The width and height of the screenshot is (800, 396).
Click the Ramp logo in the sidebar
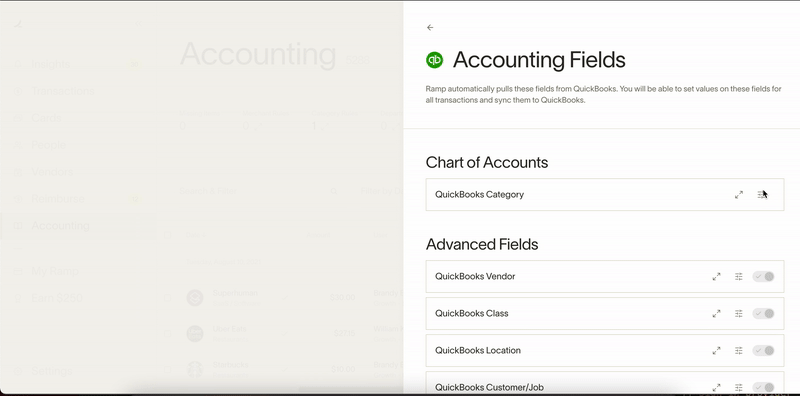pos(19,24)
